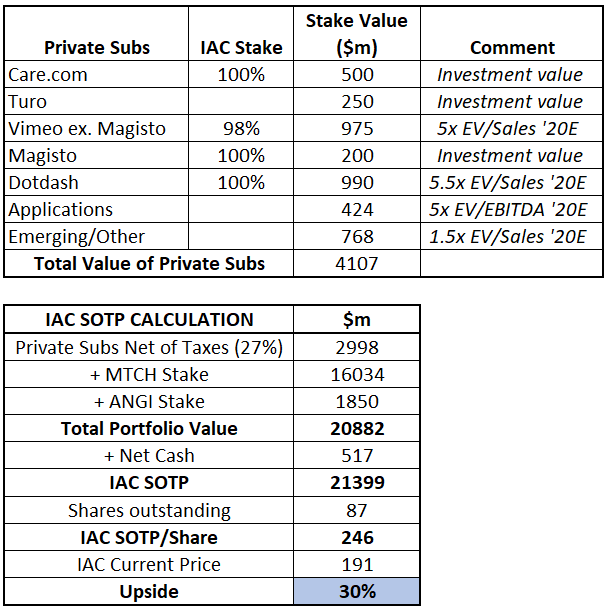
Task: Click the + ANGI Stake cell
Action: (149, 401)
